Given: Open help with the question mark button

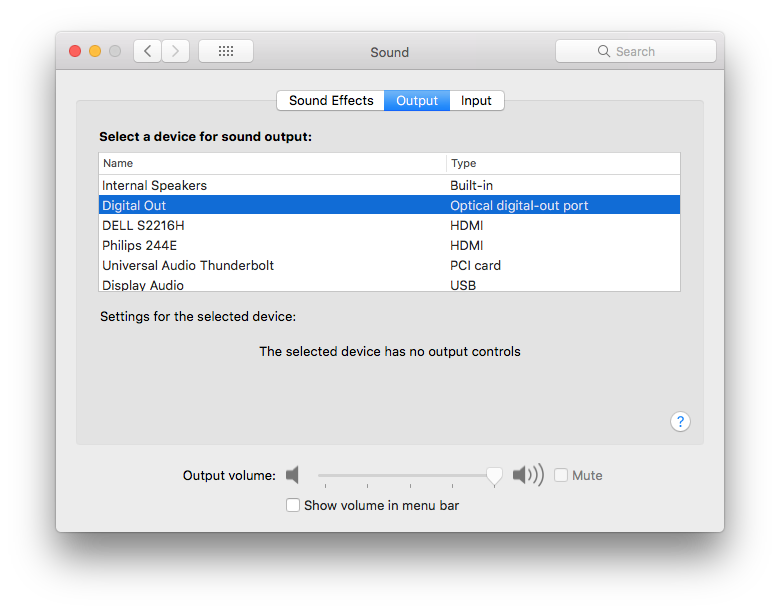Looking at the screenshot, I should point(680,421).
